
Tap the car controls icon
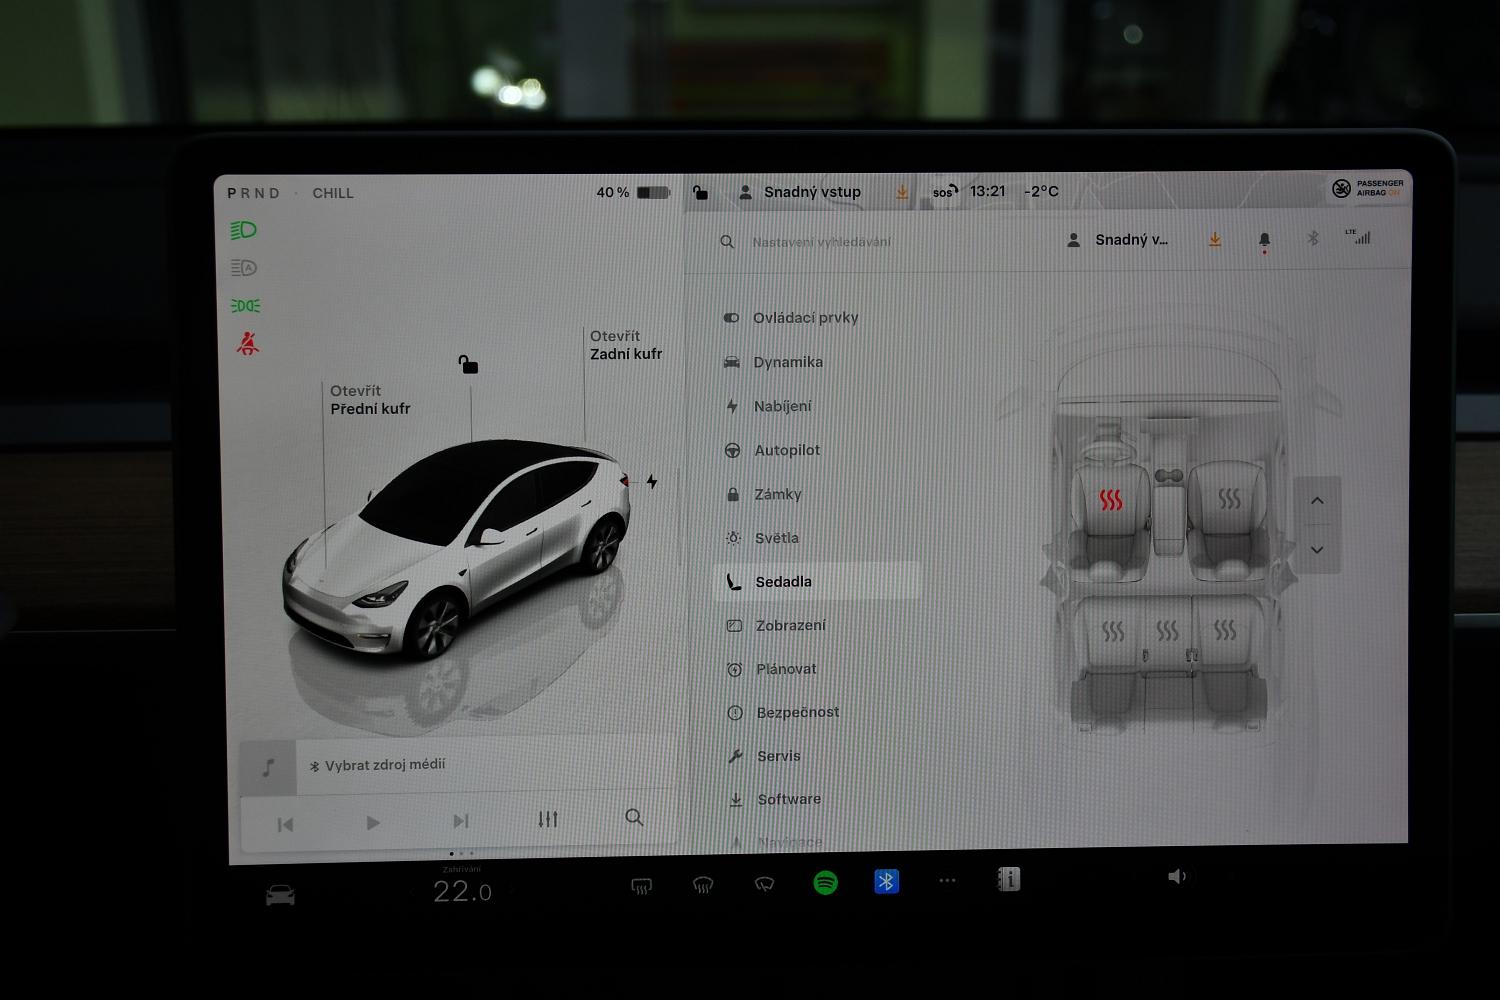pos(280,895)
